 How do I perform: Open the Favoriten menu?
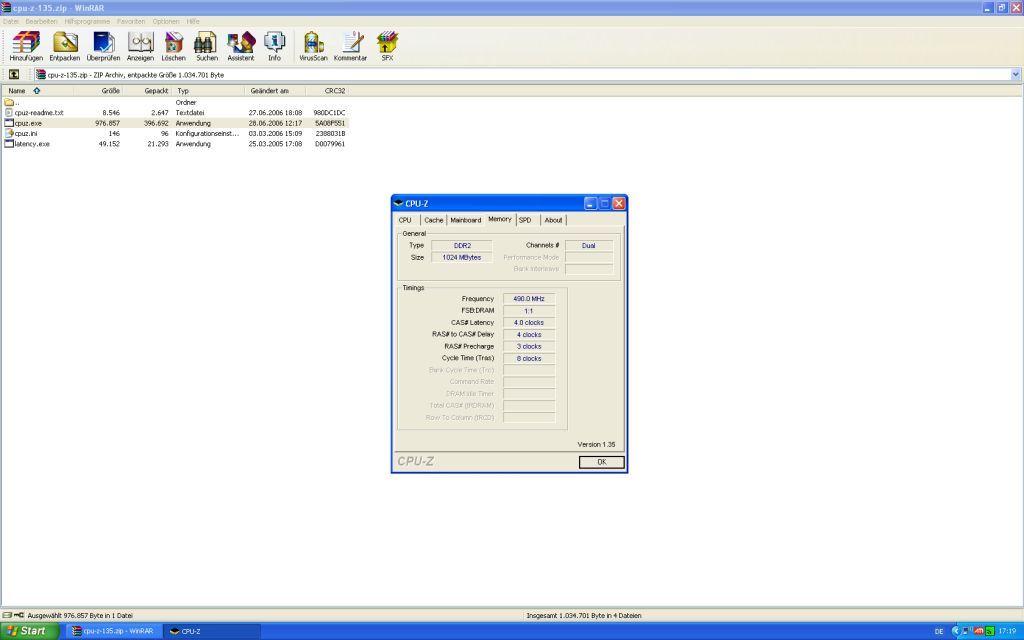pyautogui.click(x=131, y=22)
